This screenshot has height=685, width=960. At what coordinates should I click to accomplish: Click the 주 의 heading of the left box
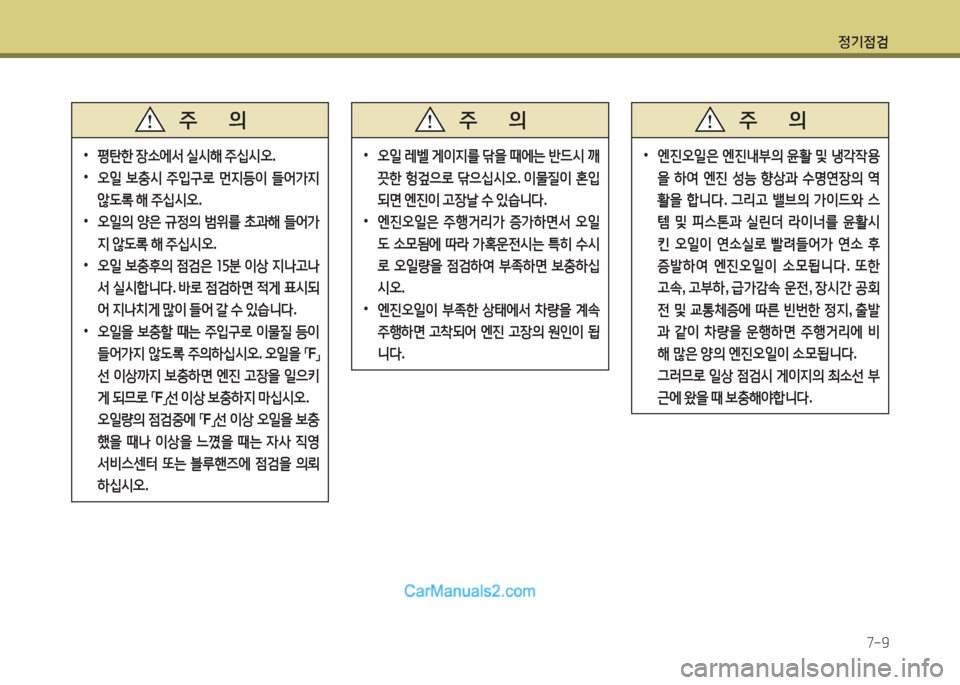tap(212, 120)
